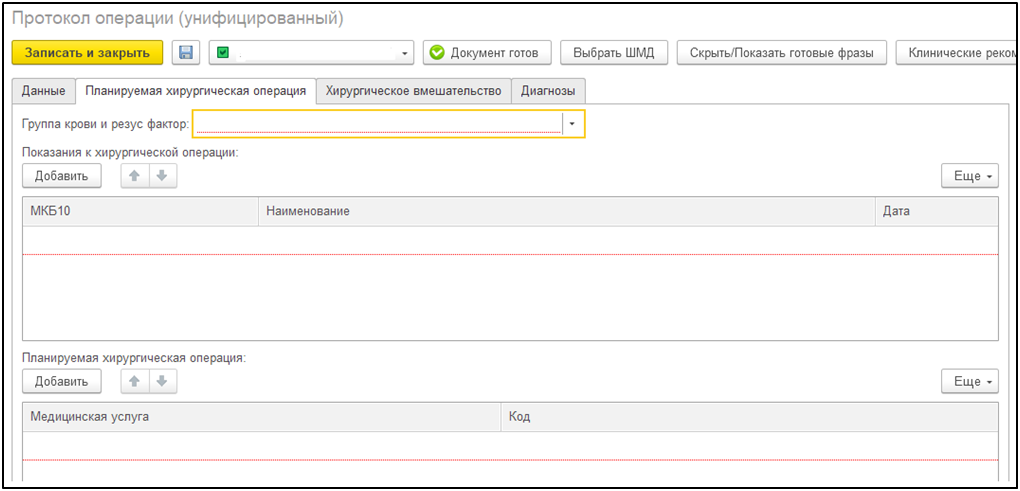Mark the document ready via Документ готов
Image resolution: width=1020 pixels, height=491 pixels.
click(486, 53)
